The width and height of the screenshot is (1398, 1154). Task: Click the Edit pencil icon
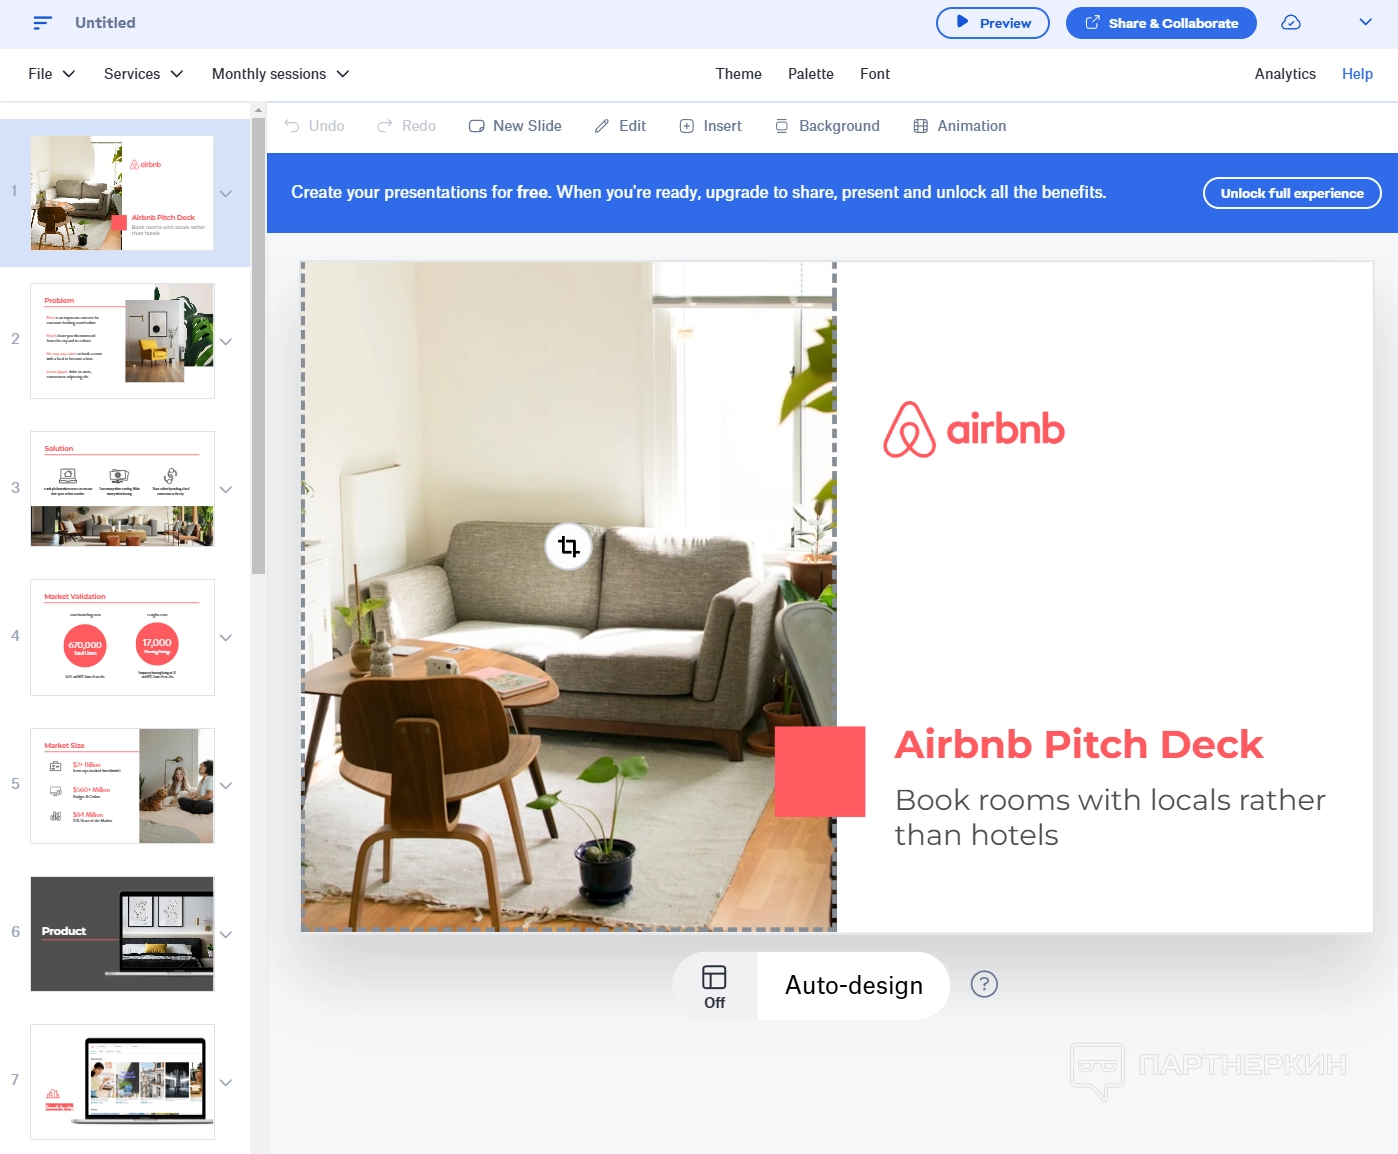coord(602,126)
